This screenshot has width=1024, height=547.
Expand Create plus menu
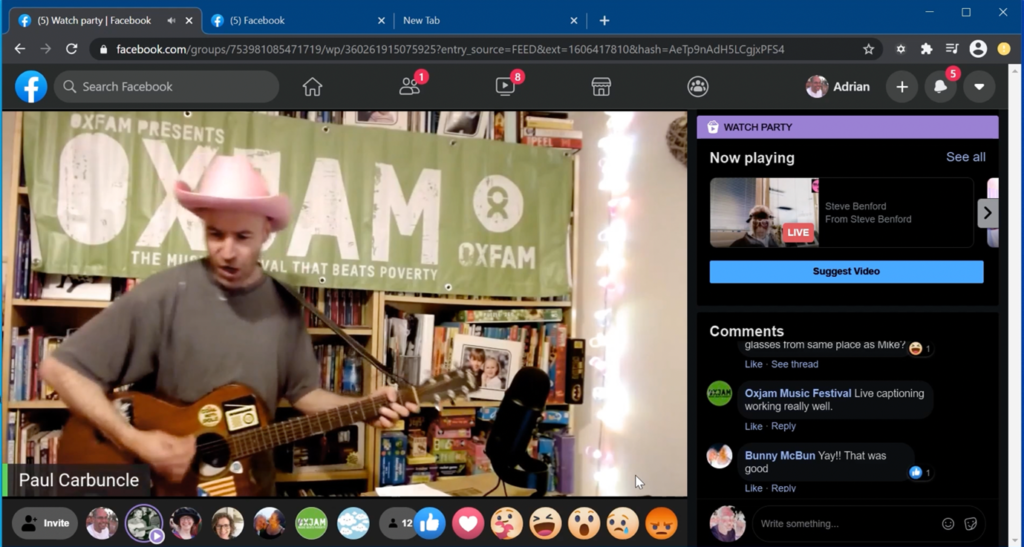[x=901, y=87]
